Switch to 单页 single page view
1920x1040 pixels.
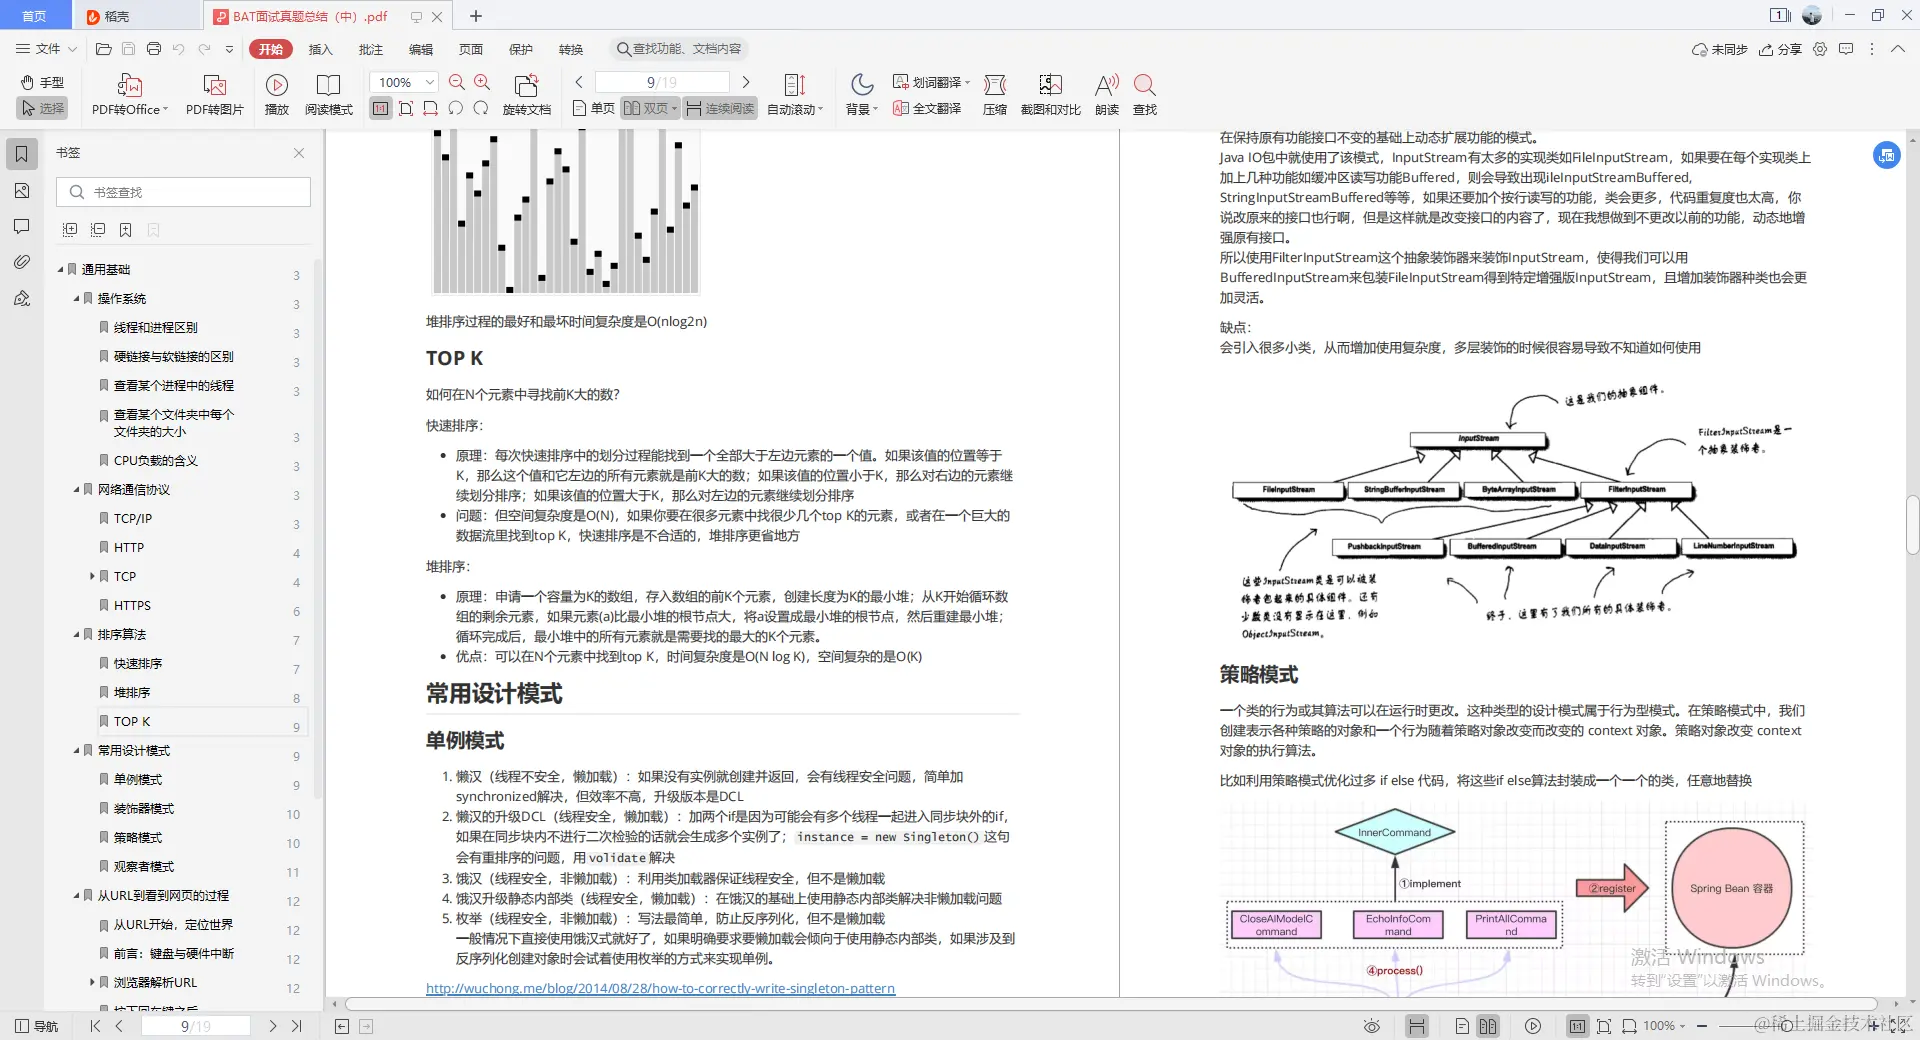pyautogui.click(x=594, y=108)
